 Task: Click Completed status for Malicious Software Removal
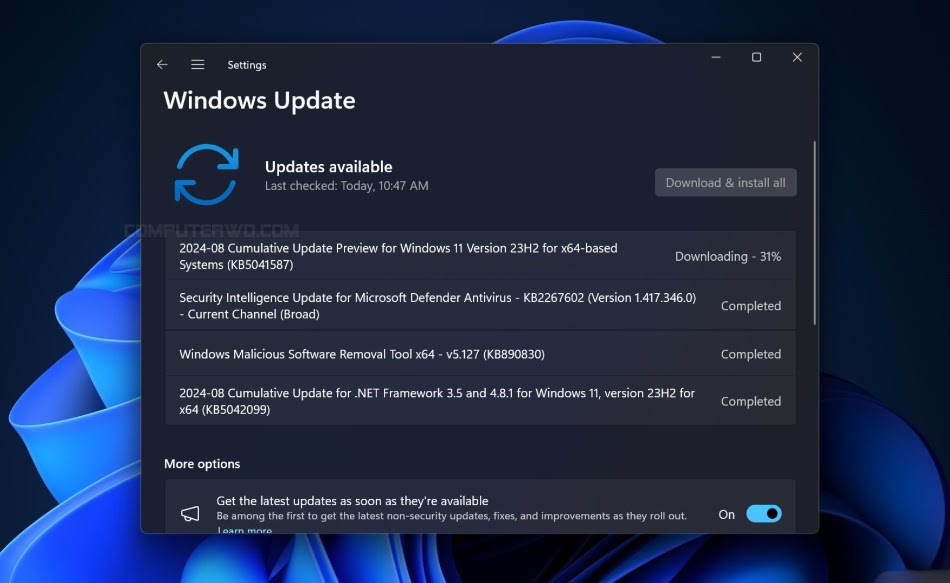[751, 355]
